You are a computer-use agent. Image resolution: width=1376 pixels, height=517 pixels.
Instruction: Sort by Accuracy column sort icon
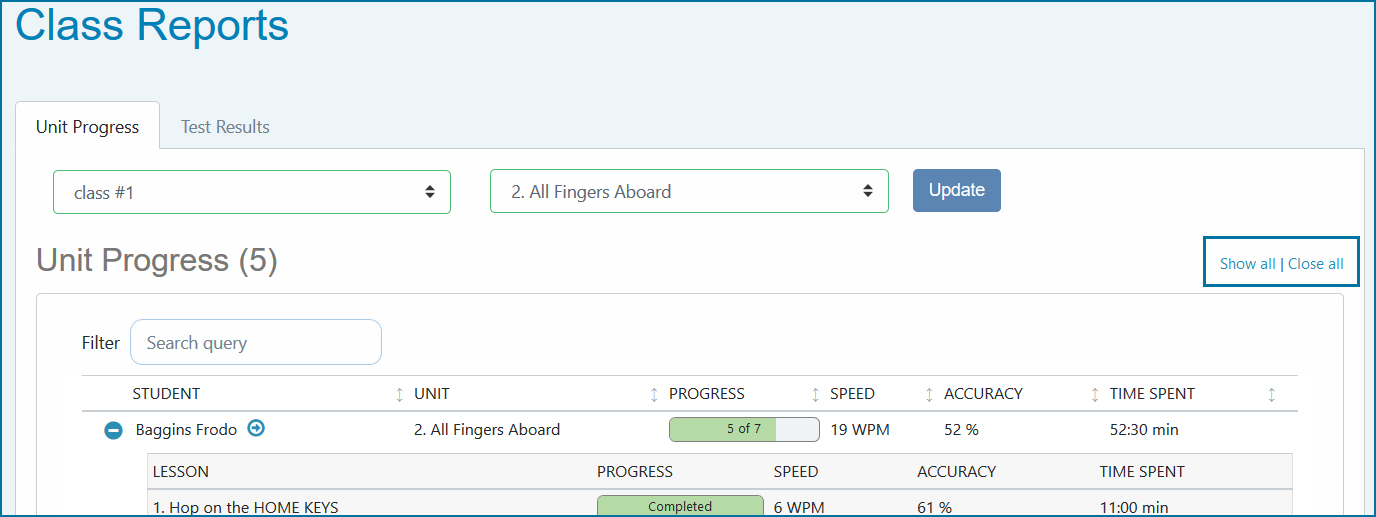(x=1095, y=394)
